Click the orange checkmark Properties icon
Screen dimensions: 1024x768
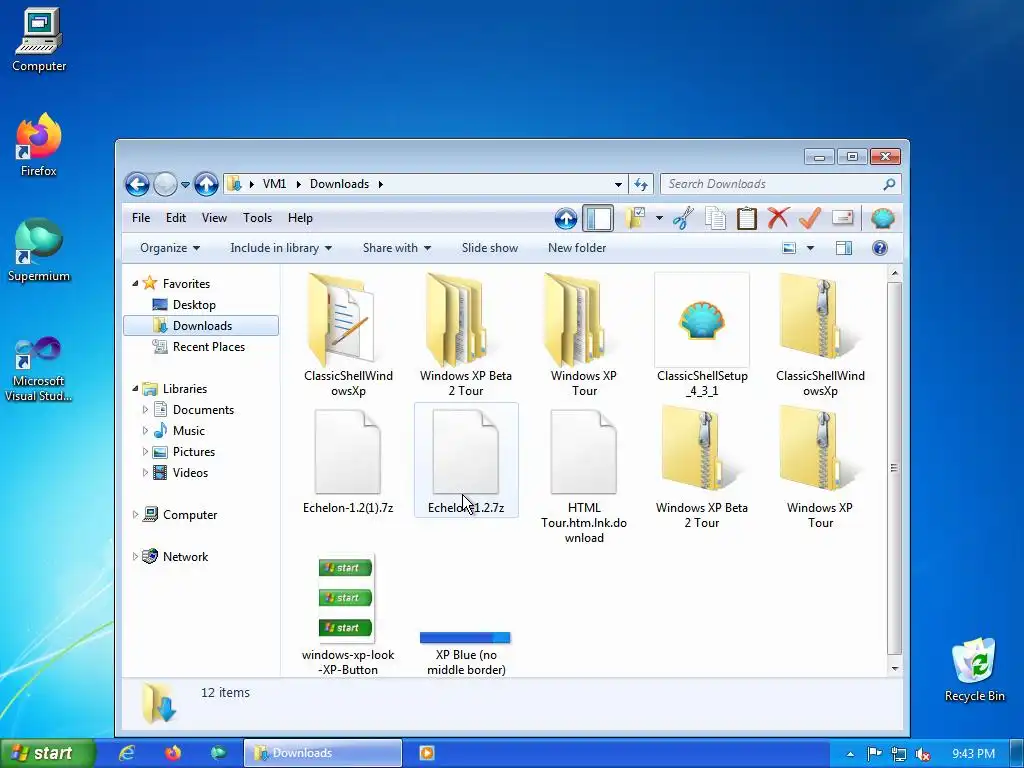click(810, 218)
